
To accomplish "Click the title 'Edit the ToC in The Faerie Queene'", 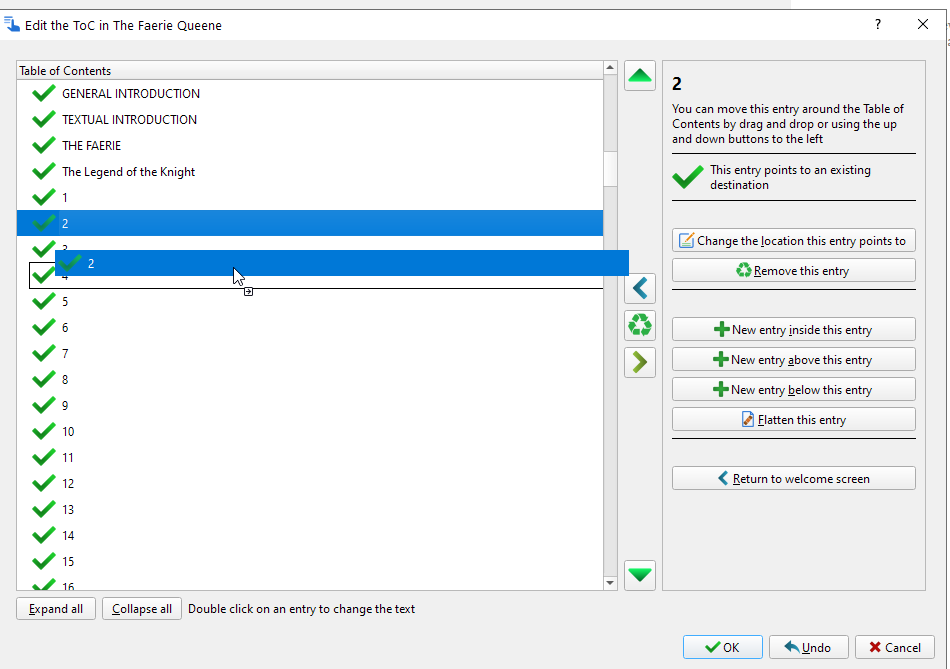I will 123,25.
